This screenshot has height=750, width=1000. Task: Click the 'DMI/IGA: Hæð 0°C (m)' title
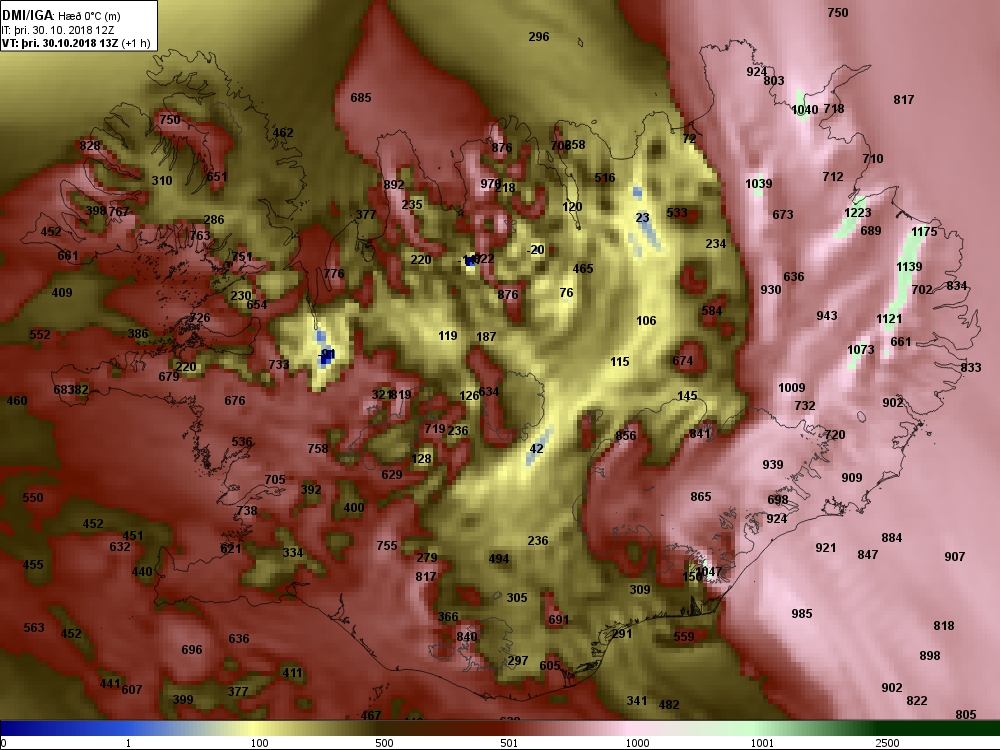(x=61, y=15)
